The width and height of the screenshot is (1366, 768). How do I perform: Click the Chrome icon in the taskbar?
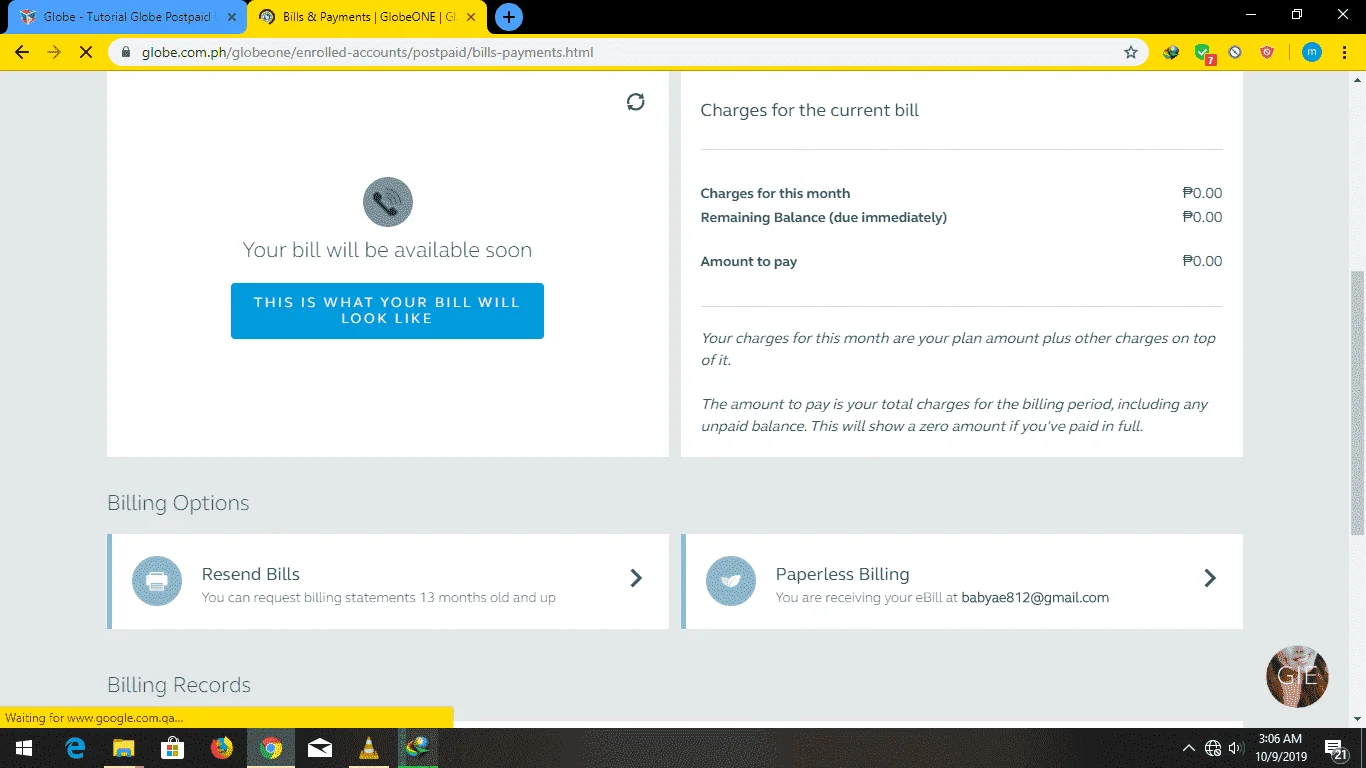[271, 748]
